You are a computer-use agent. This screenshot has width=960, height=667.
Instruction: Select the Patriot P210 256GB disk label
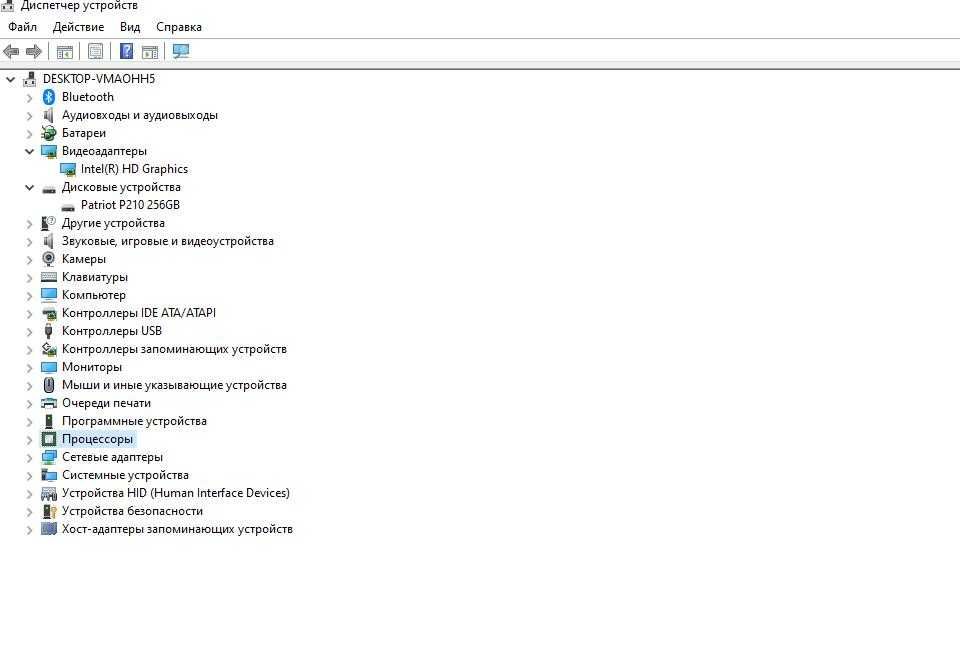[130, 205]
